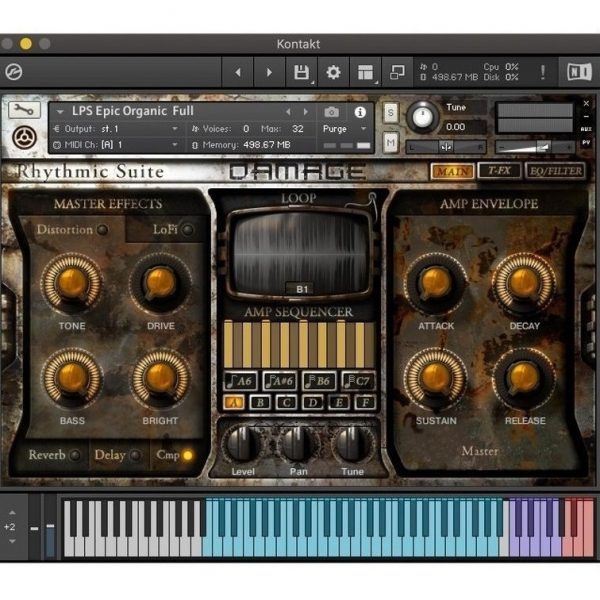Solo the instrument with S button
This screenshot has height=600, width=600.
coord(390,112)
